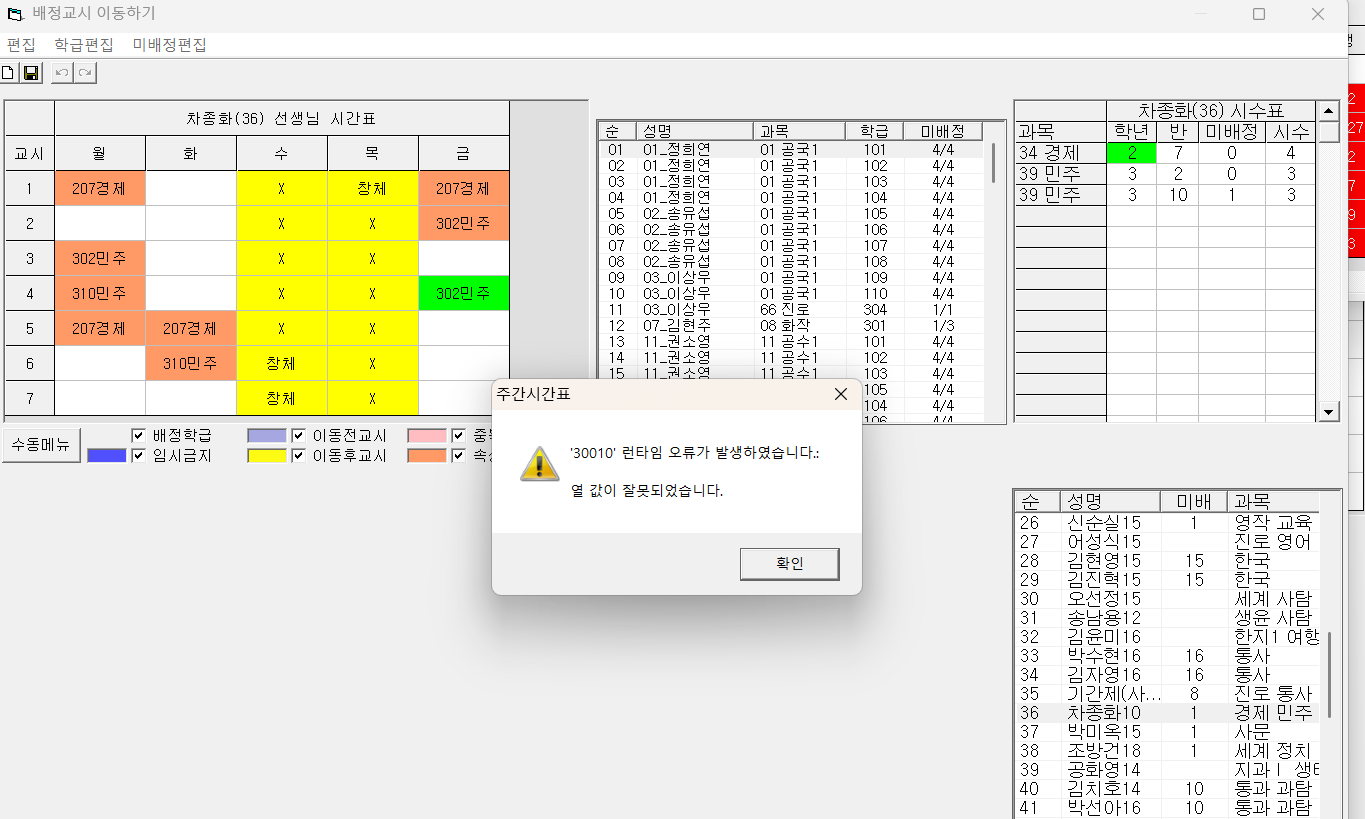Click the undo arrow toolbar icon
The height and width of the screenshot is (819, 1365).
62,72
